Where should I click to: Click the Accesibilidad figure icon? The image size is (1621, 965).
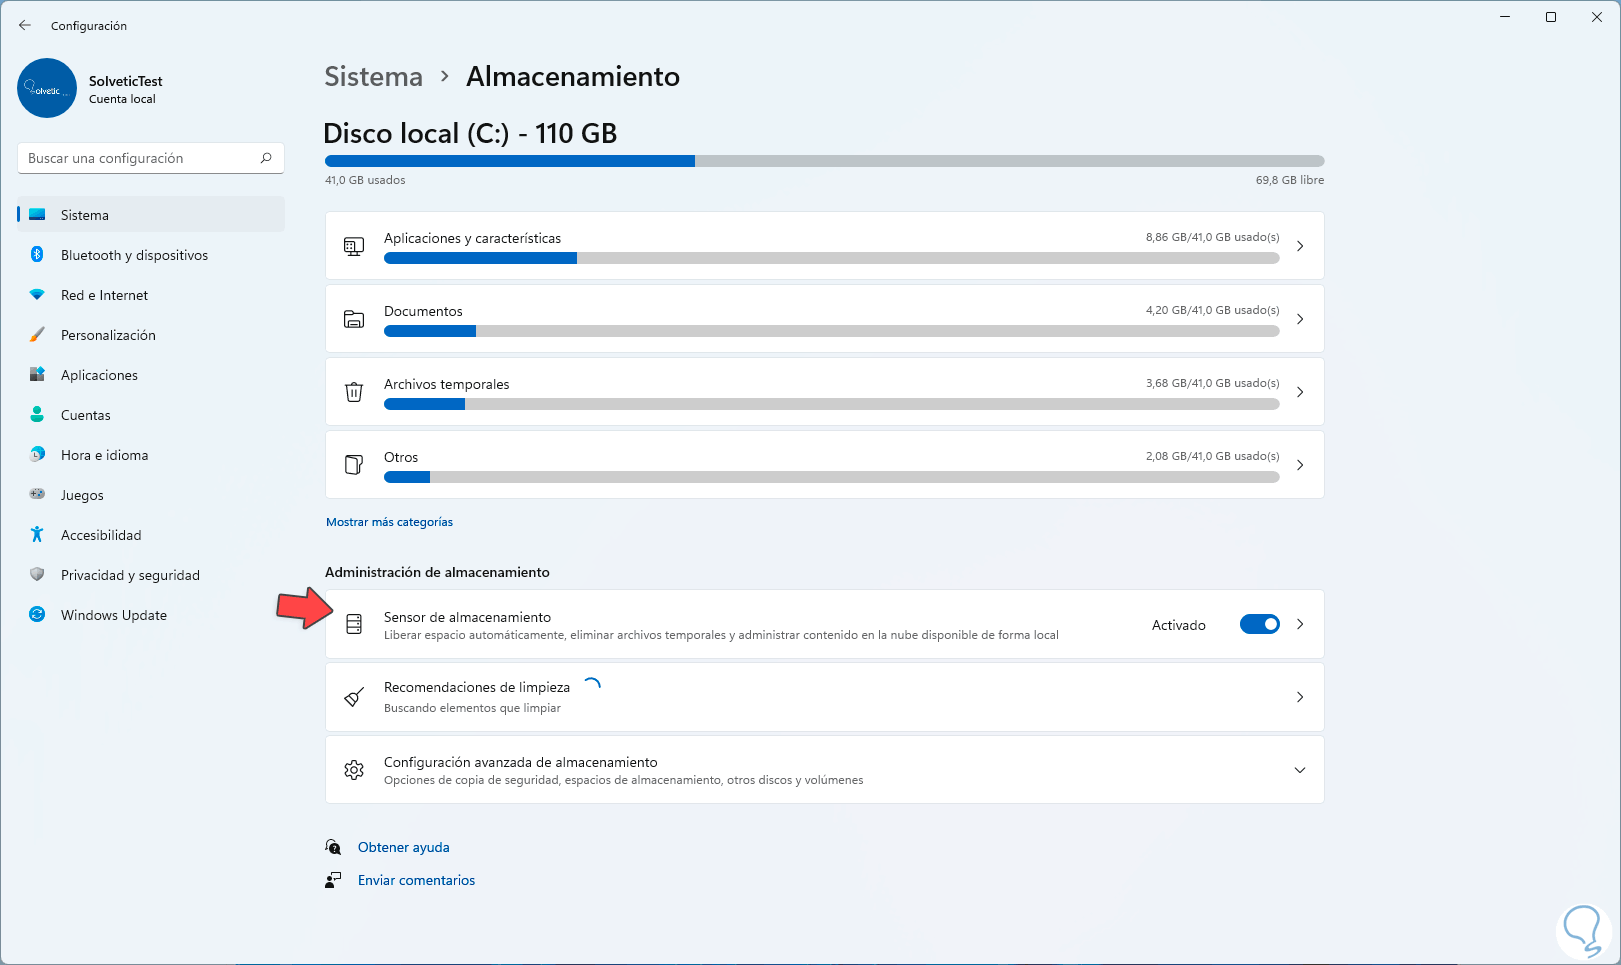37,535
